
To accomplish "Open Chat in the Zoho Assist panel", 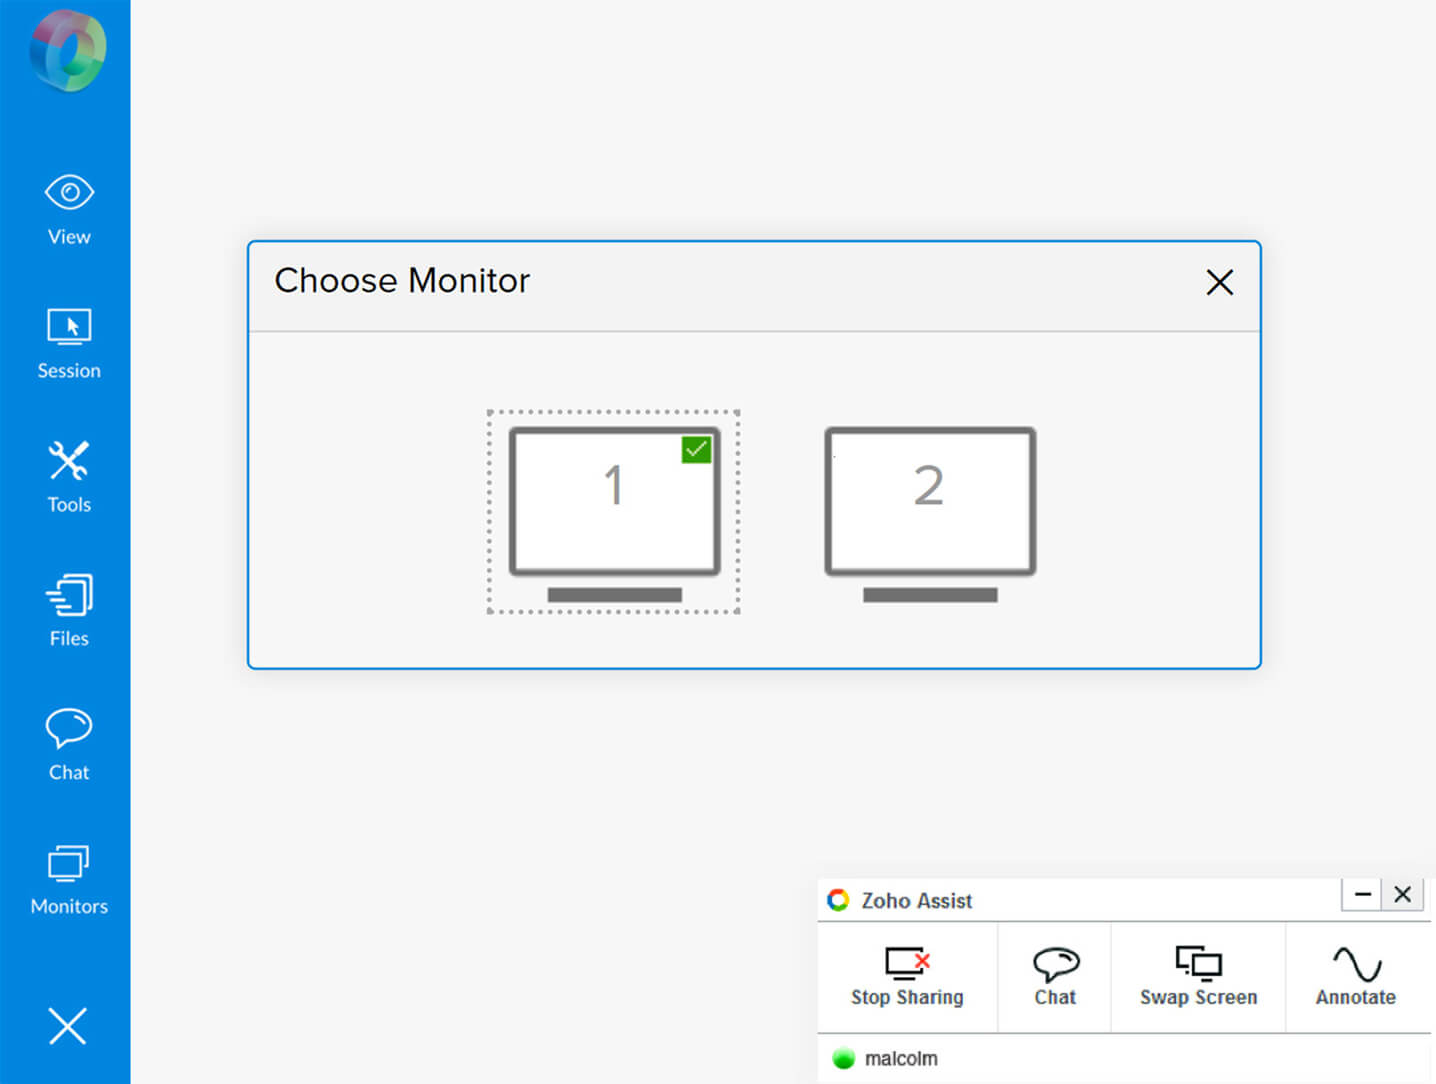I will point(1055,976).
